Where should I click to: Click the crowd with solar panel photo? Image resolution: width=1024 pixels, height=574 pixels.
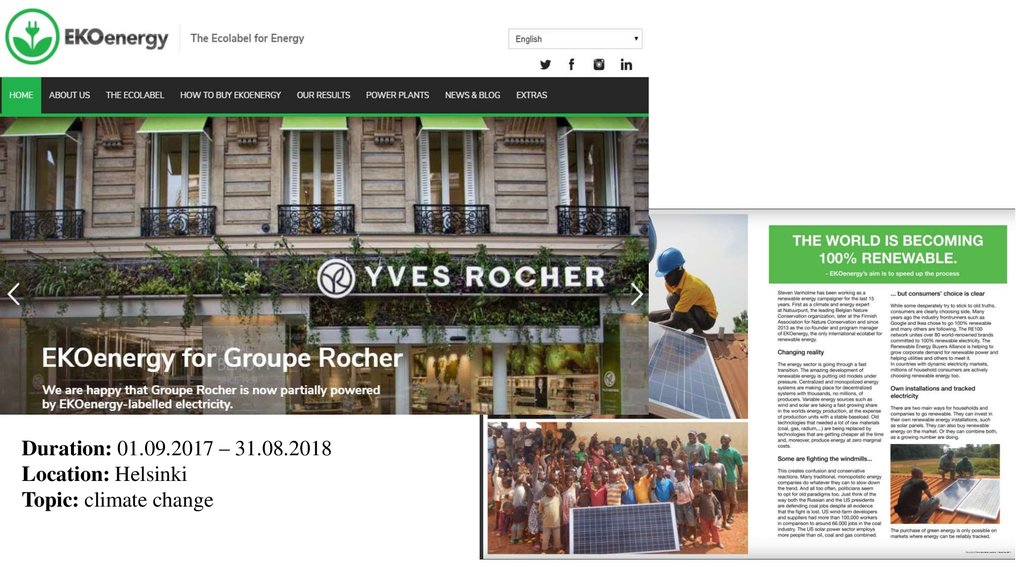click(618, 488)
